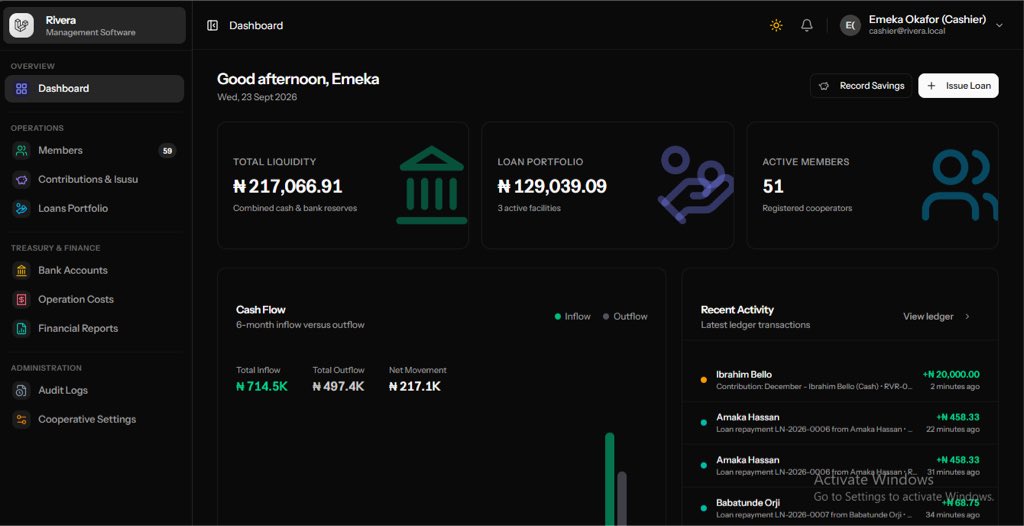Click the Total Outflow value ₦497.4K
Image resolution: width=1024 pixels, height=526 pixels.
click(338, 386)
